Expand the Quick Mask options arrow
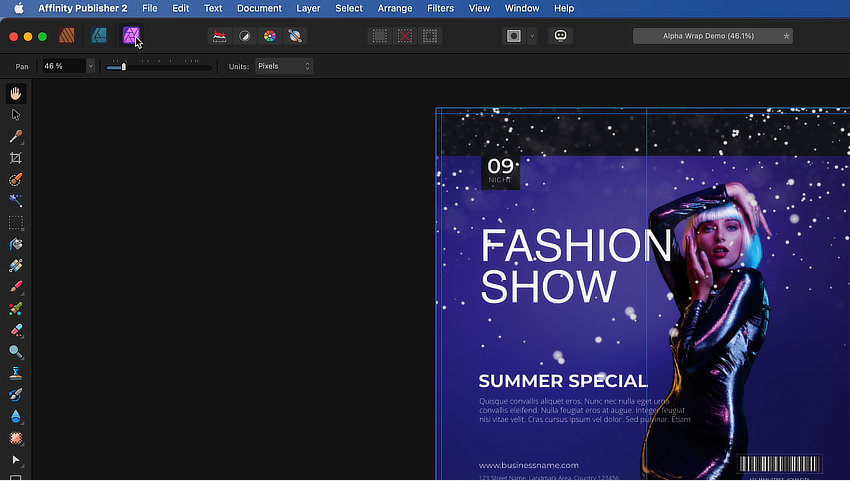Image resolution: width=850 pixels, height=481 pixels. [x=532, y=36]
